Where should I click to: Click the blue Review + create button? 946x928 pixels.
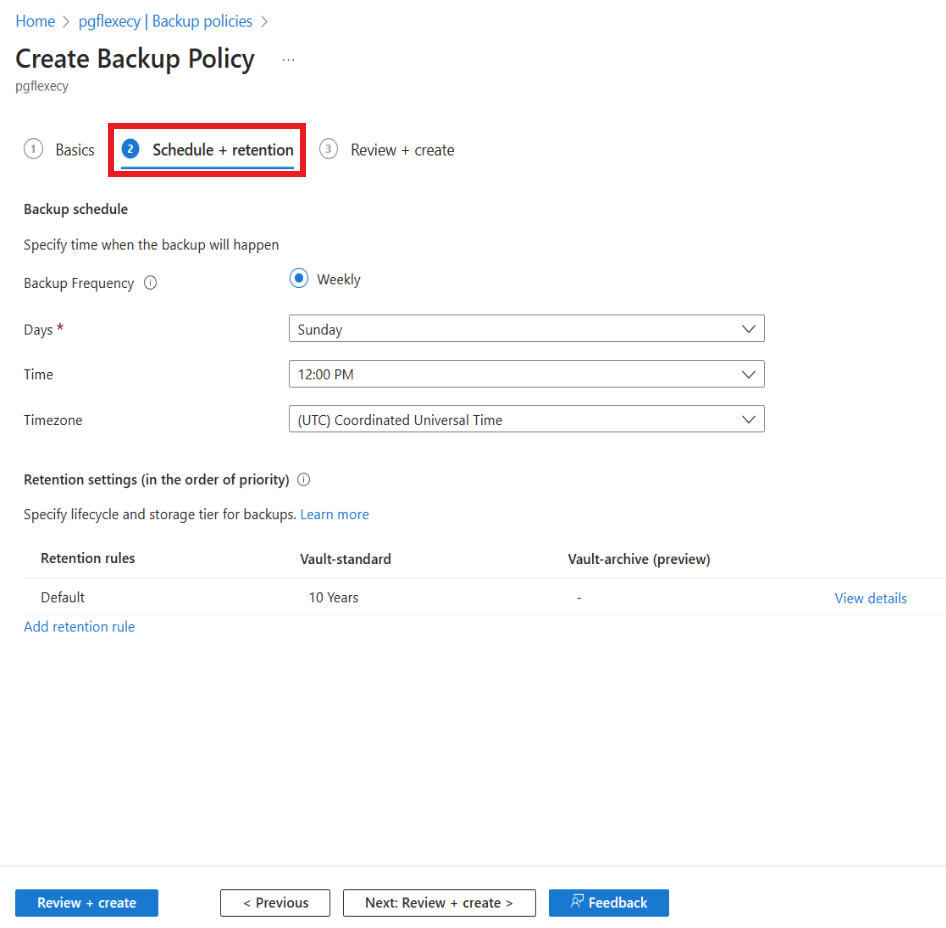[87, 903]
